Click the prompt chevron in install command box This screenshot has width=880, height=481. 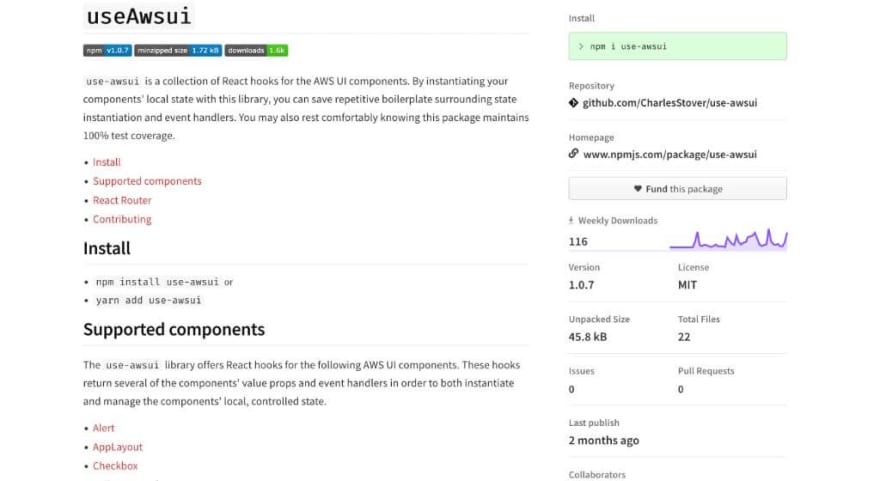[x=581, y=47]
